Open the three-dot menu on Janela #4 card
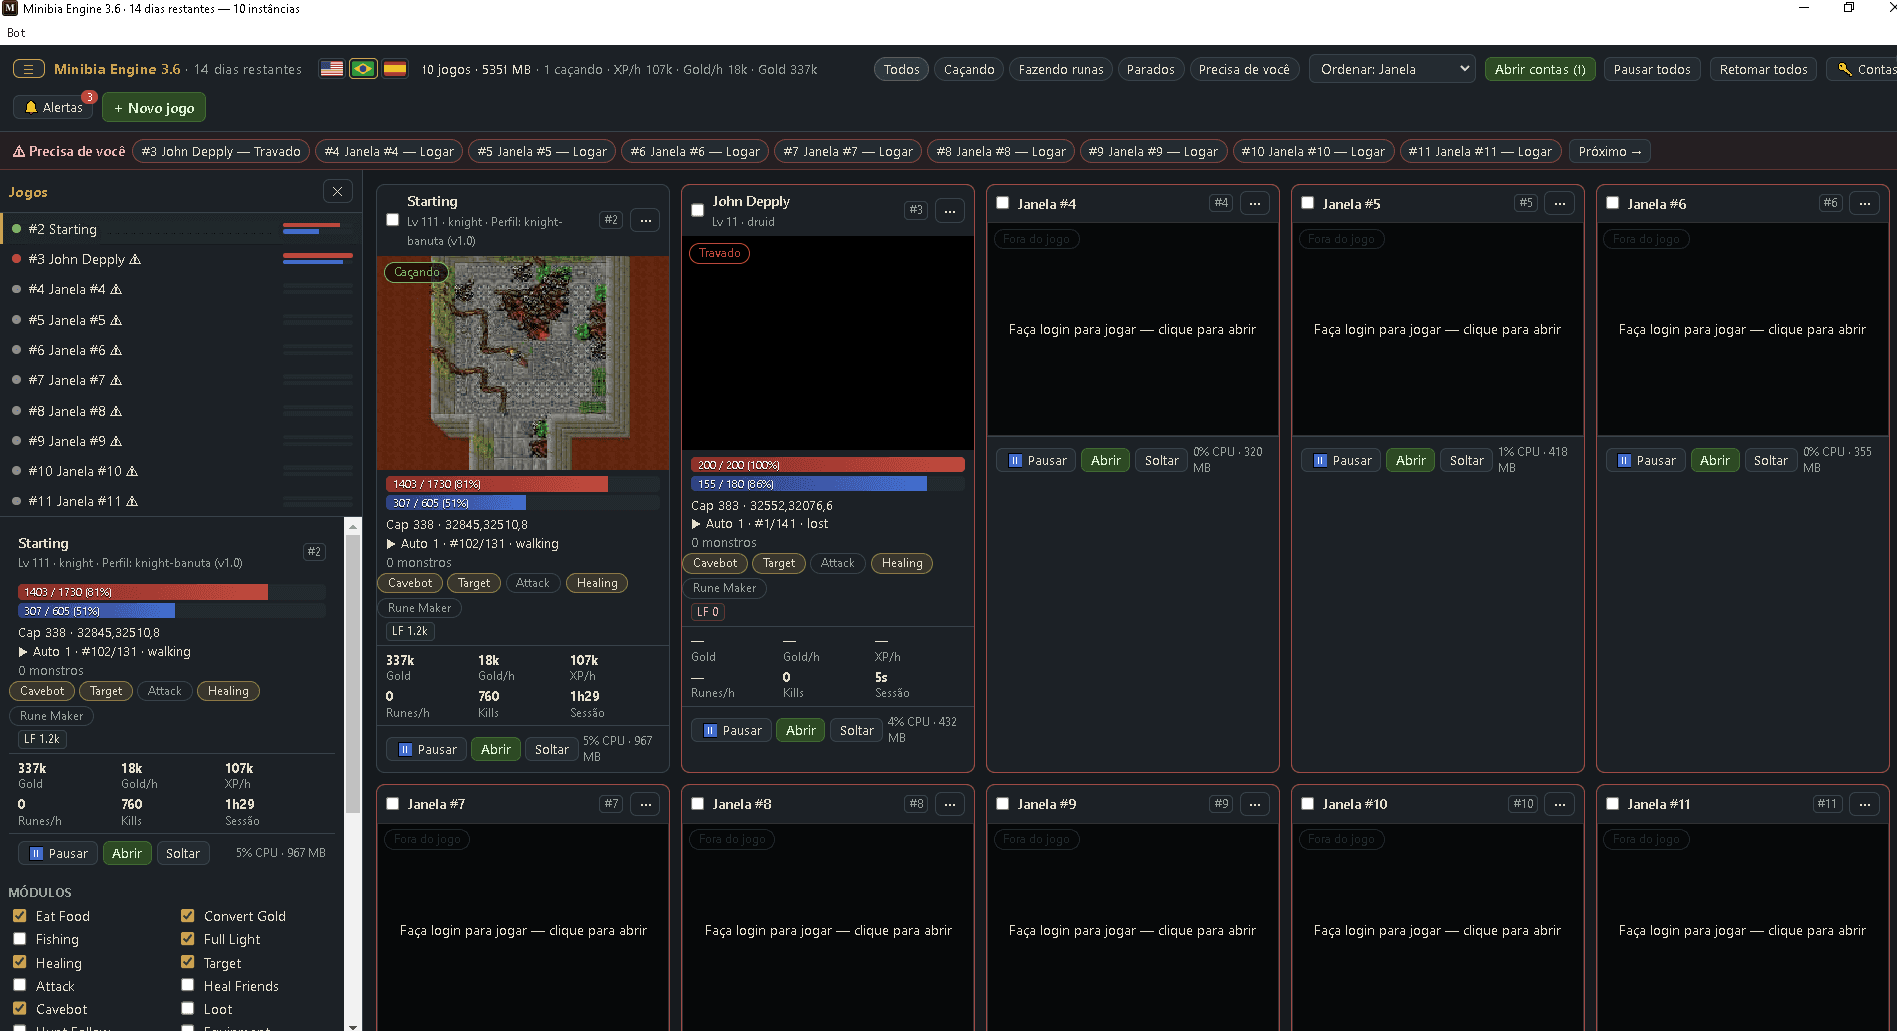This screenshot has width=1897, height=1031. 1255,203
